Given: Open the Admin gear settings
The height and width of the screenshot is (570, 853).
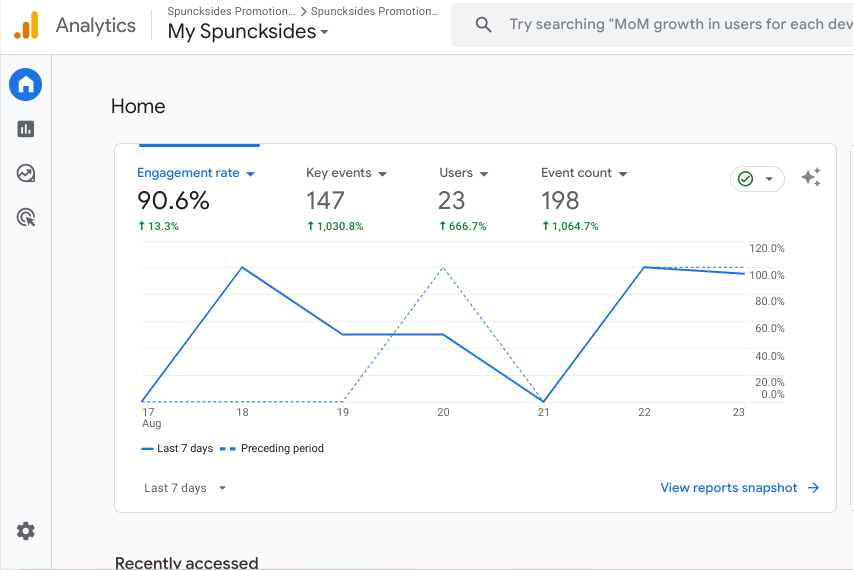Looking at the screenshot, I should 26,531.
